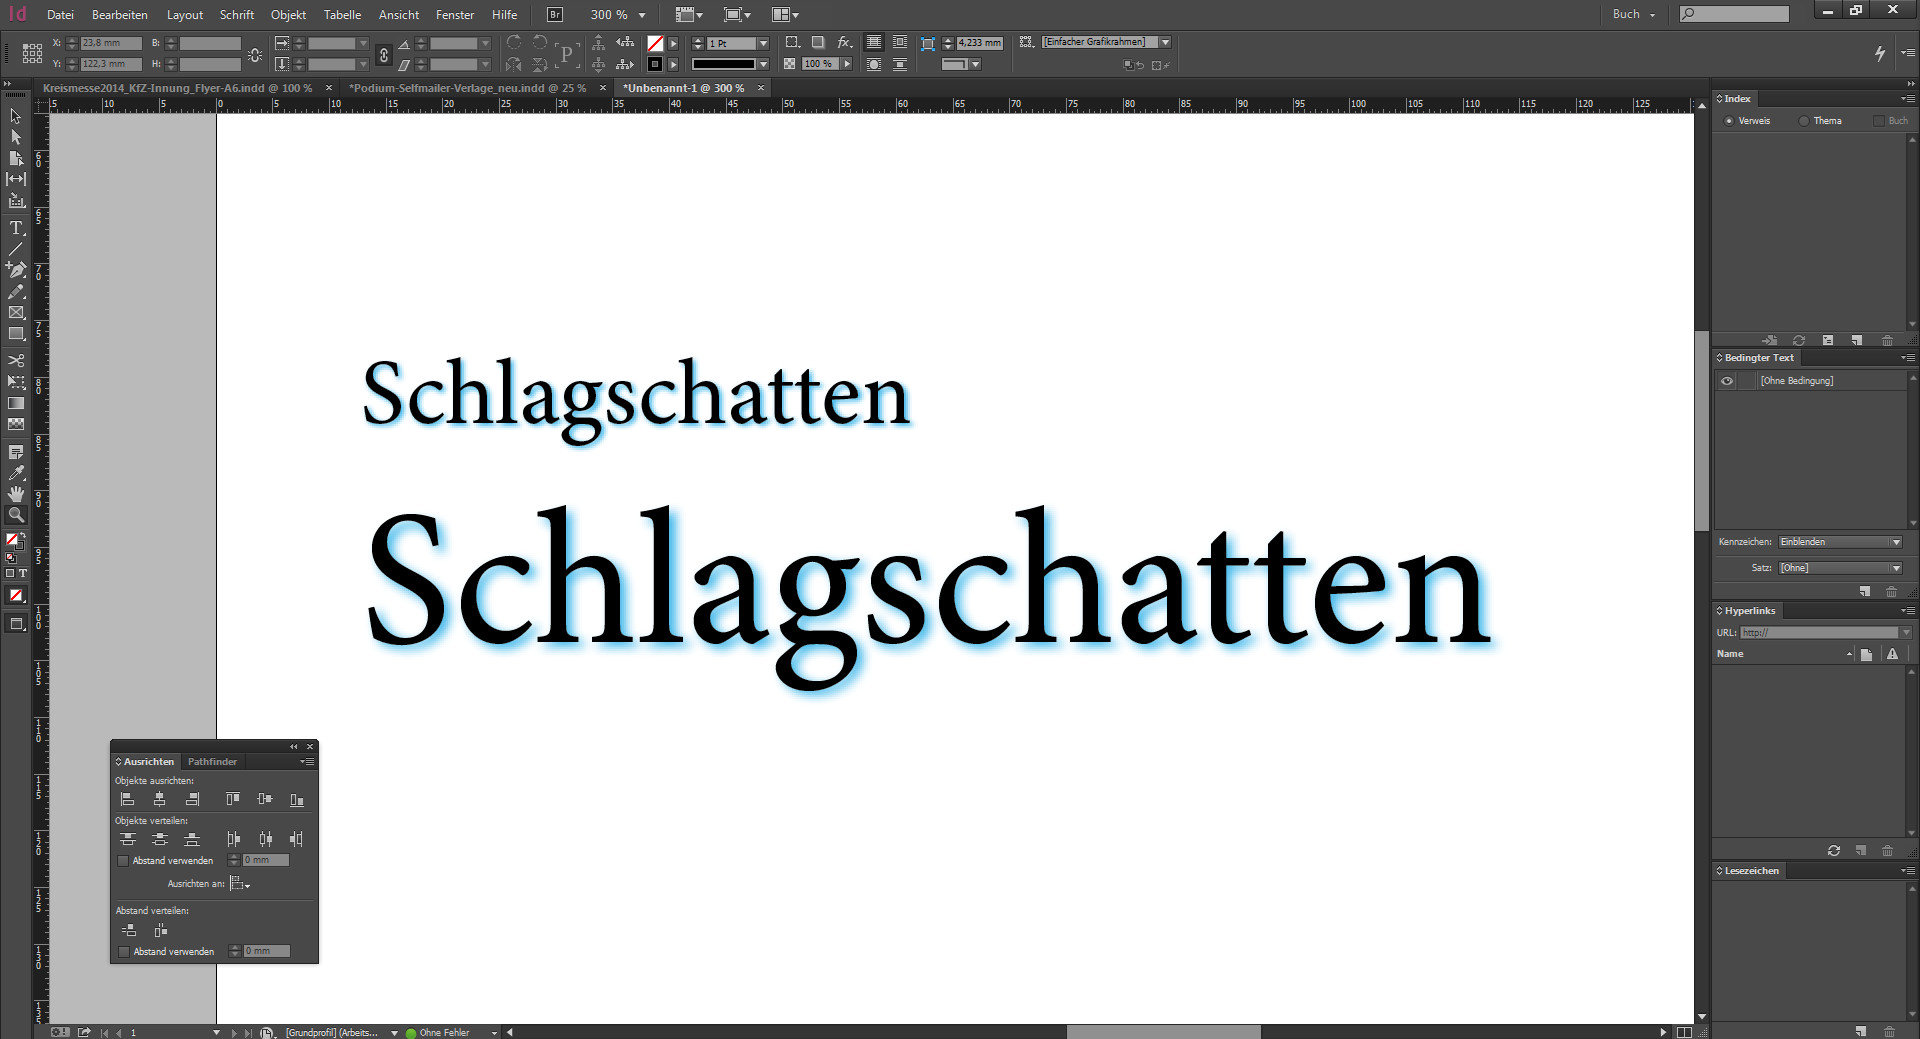The image size is (1920, 1039).
Task: Toggle constrain proportions chain icon
Action: tap(383, 54)
